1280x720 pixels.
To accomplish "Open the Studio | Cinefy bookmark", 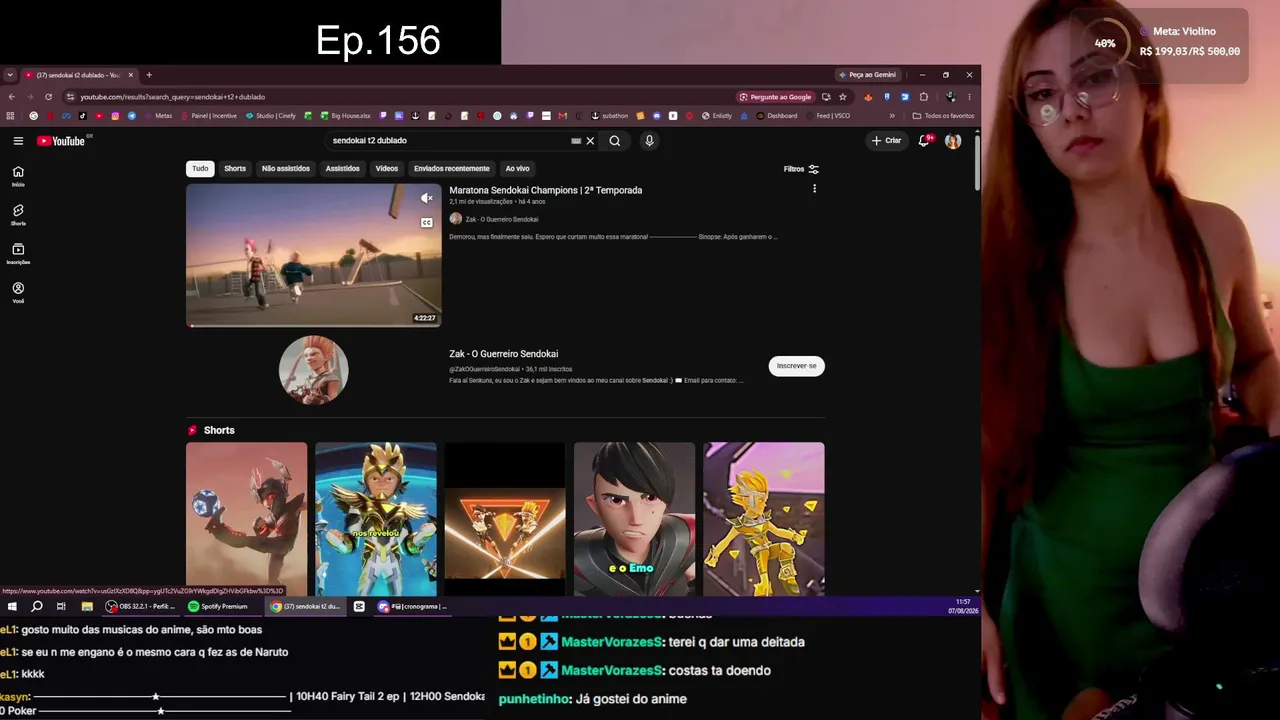I will click(270, 116).
